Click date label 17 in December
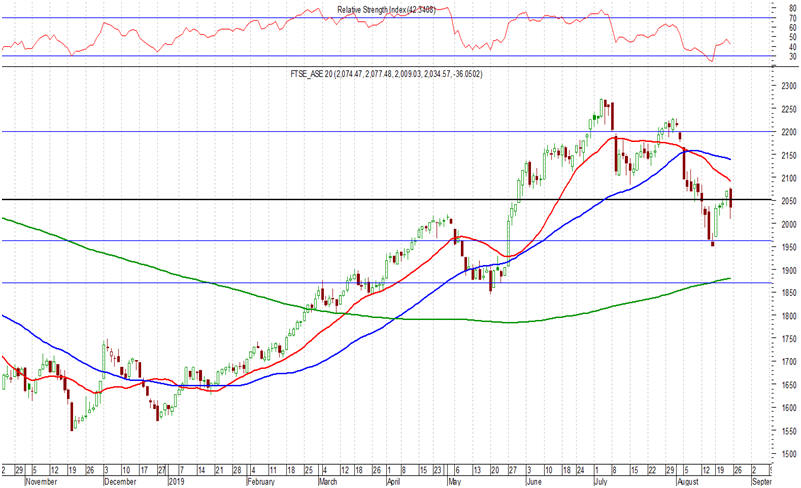Viewport: 801px width, 488px height. (x=144, y=471)
